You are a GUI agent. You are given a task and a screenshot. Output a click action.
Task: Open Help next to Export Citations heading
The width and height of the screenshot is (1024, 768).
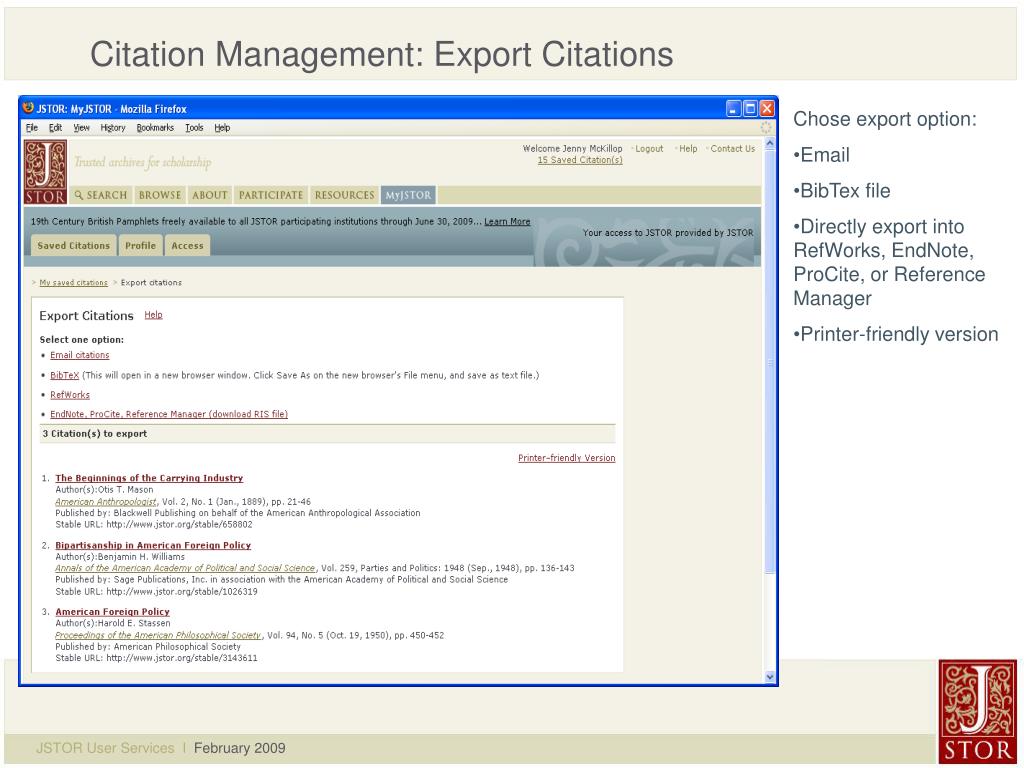click(x=153, y=315)
